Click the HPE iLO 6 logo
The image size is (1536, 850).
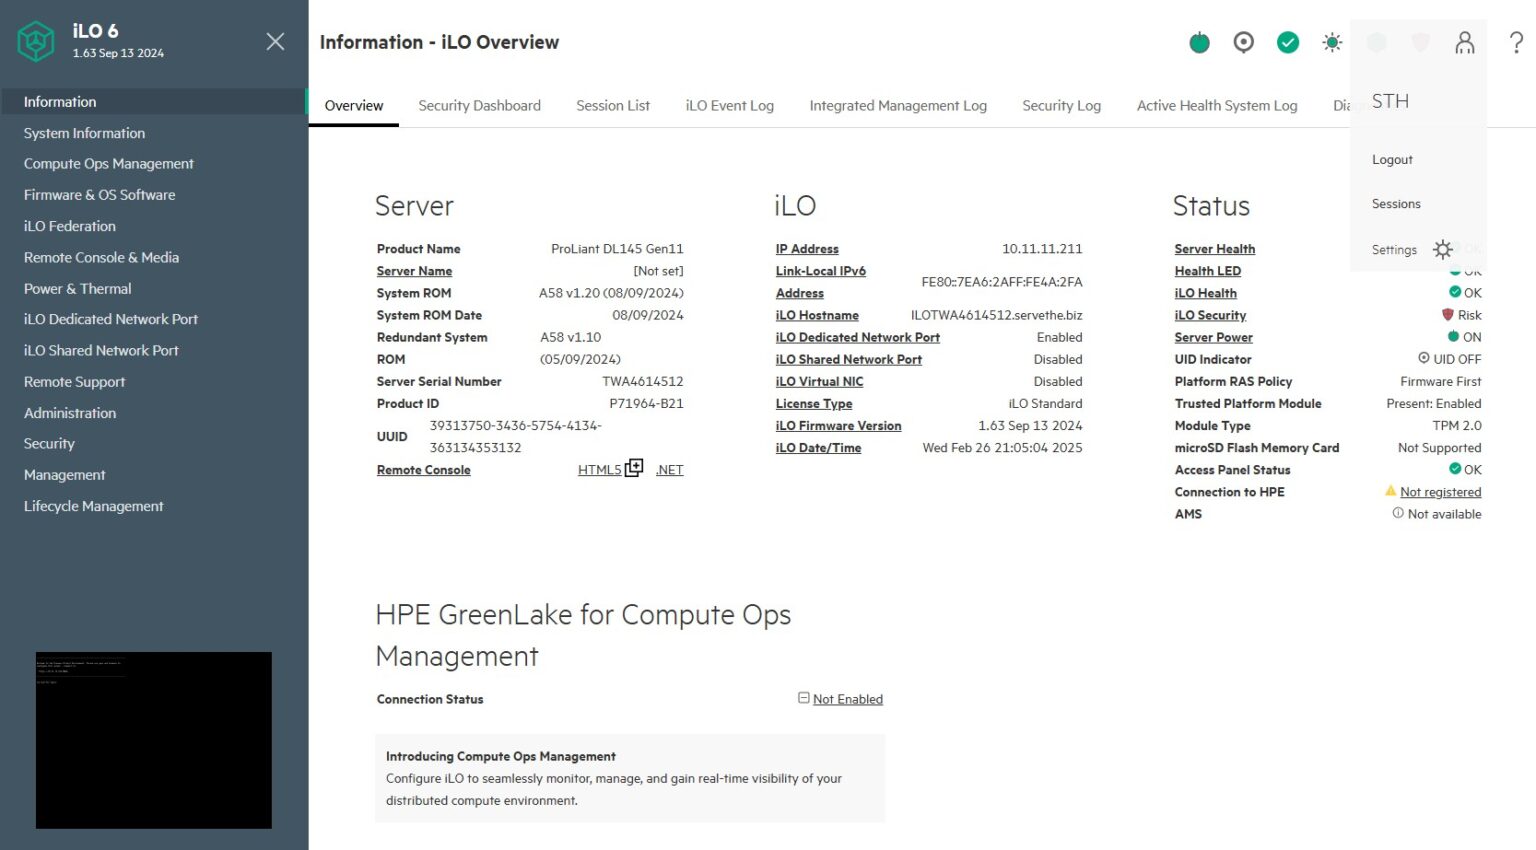click(36, 41)
